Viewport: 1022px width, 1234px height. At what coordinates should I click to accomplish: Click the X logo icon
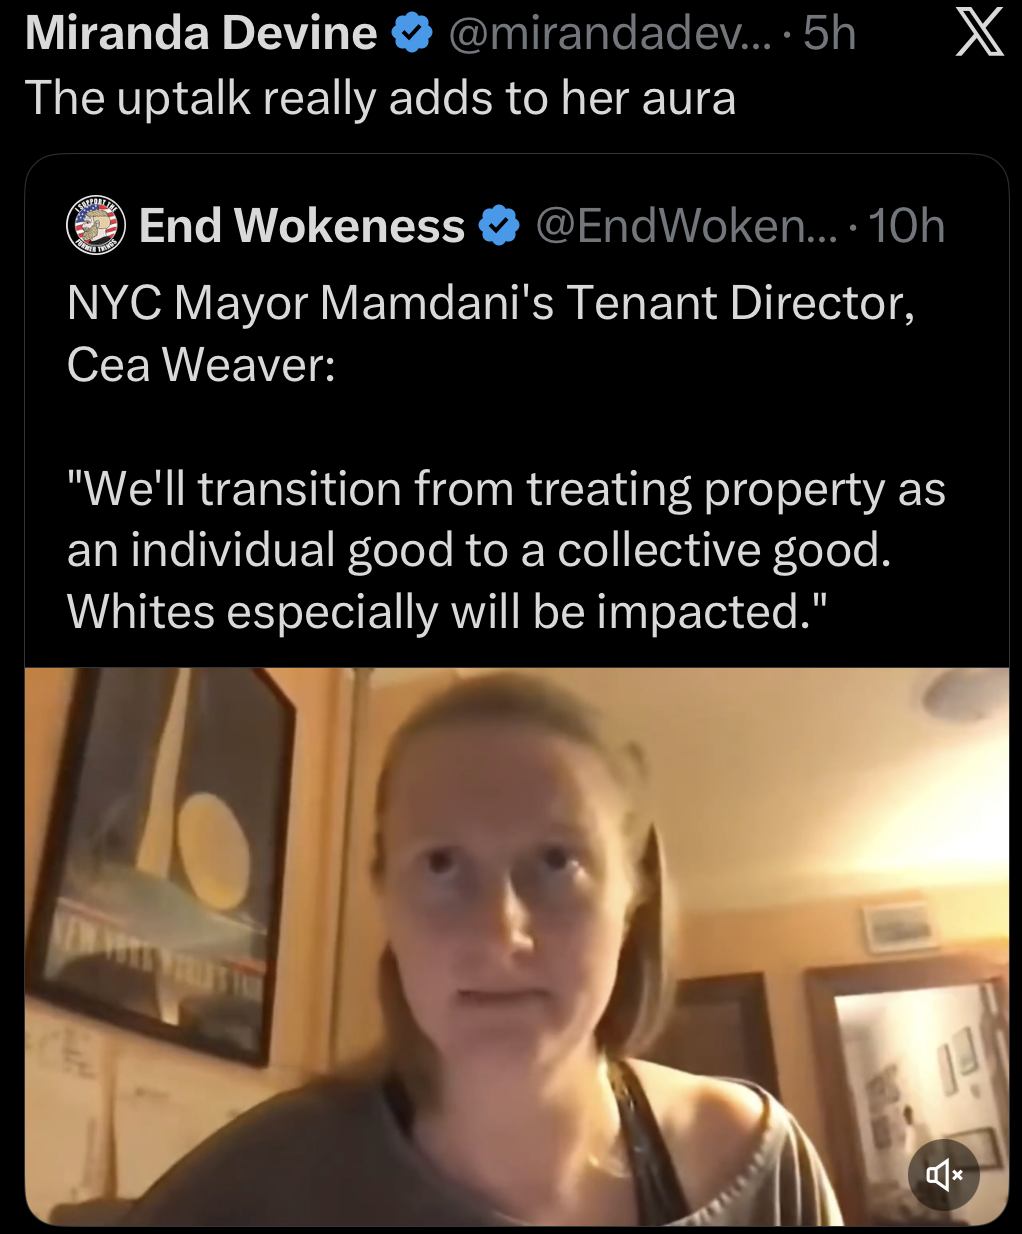[980, 34]
